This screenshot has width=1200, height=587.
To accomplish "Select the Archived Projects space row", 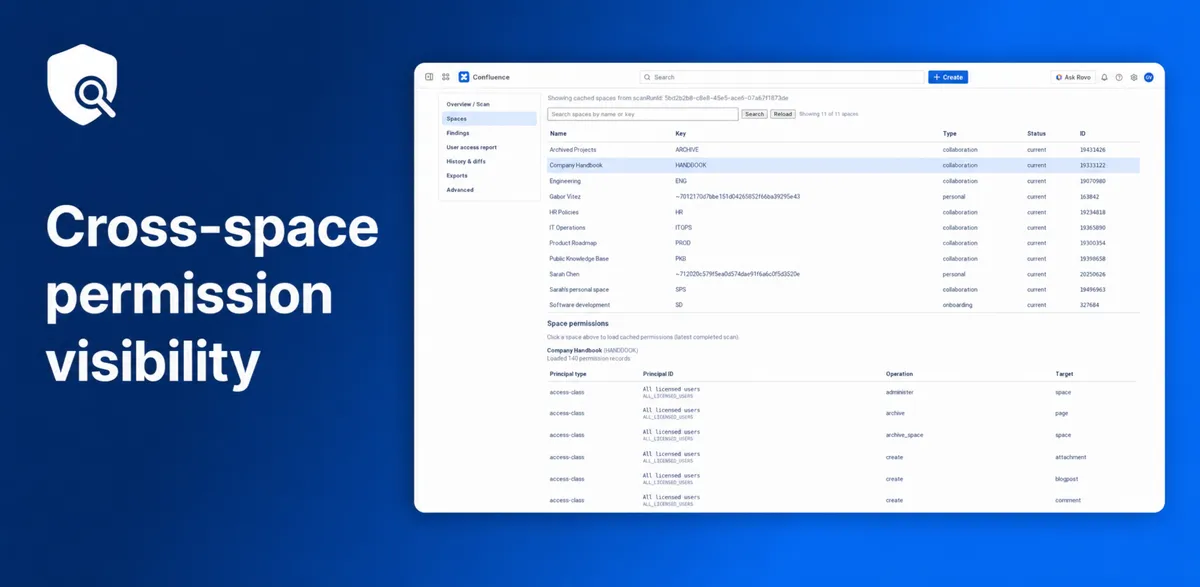I will [x=843, y=150].
